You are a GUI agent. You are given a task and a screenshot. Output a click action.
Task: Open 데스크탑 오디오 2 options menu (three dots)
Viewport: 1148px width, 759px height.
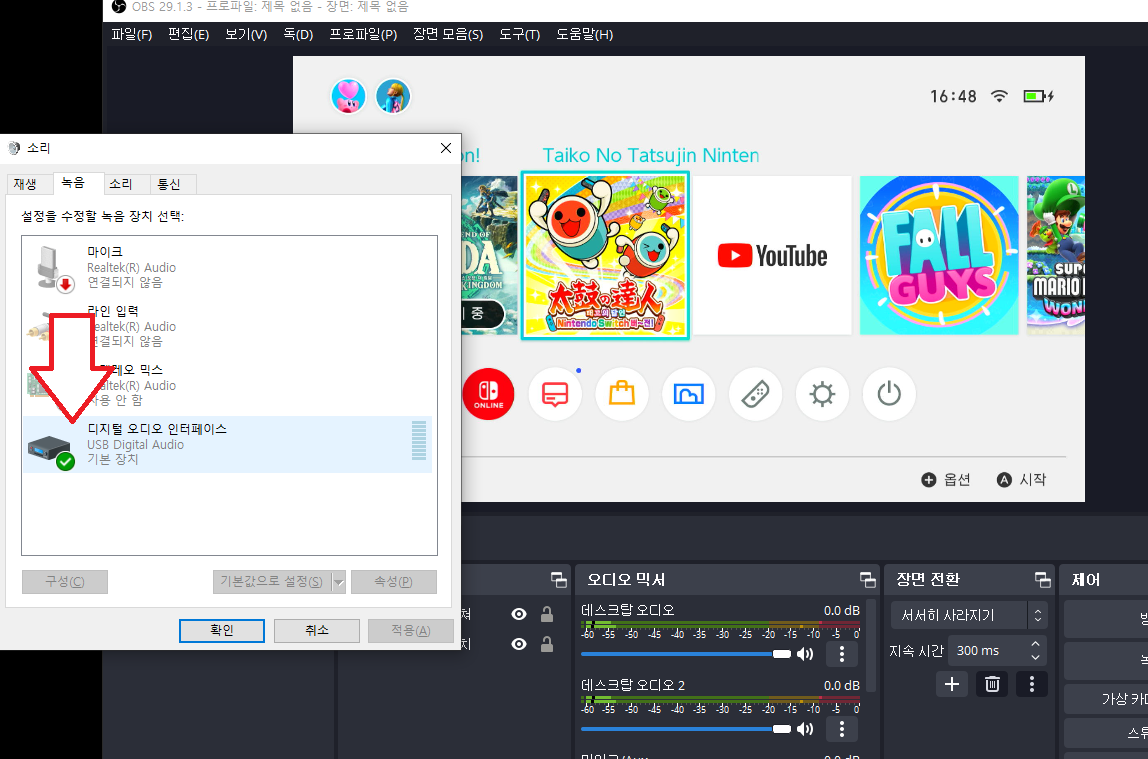tap(842, 728)
